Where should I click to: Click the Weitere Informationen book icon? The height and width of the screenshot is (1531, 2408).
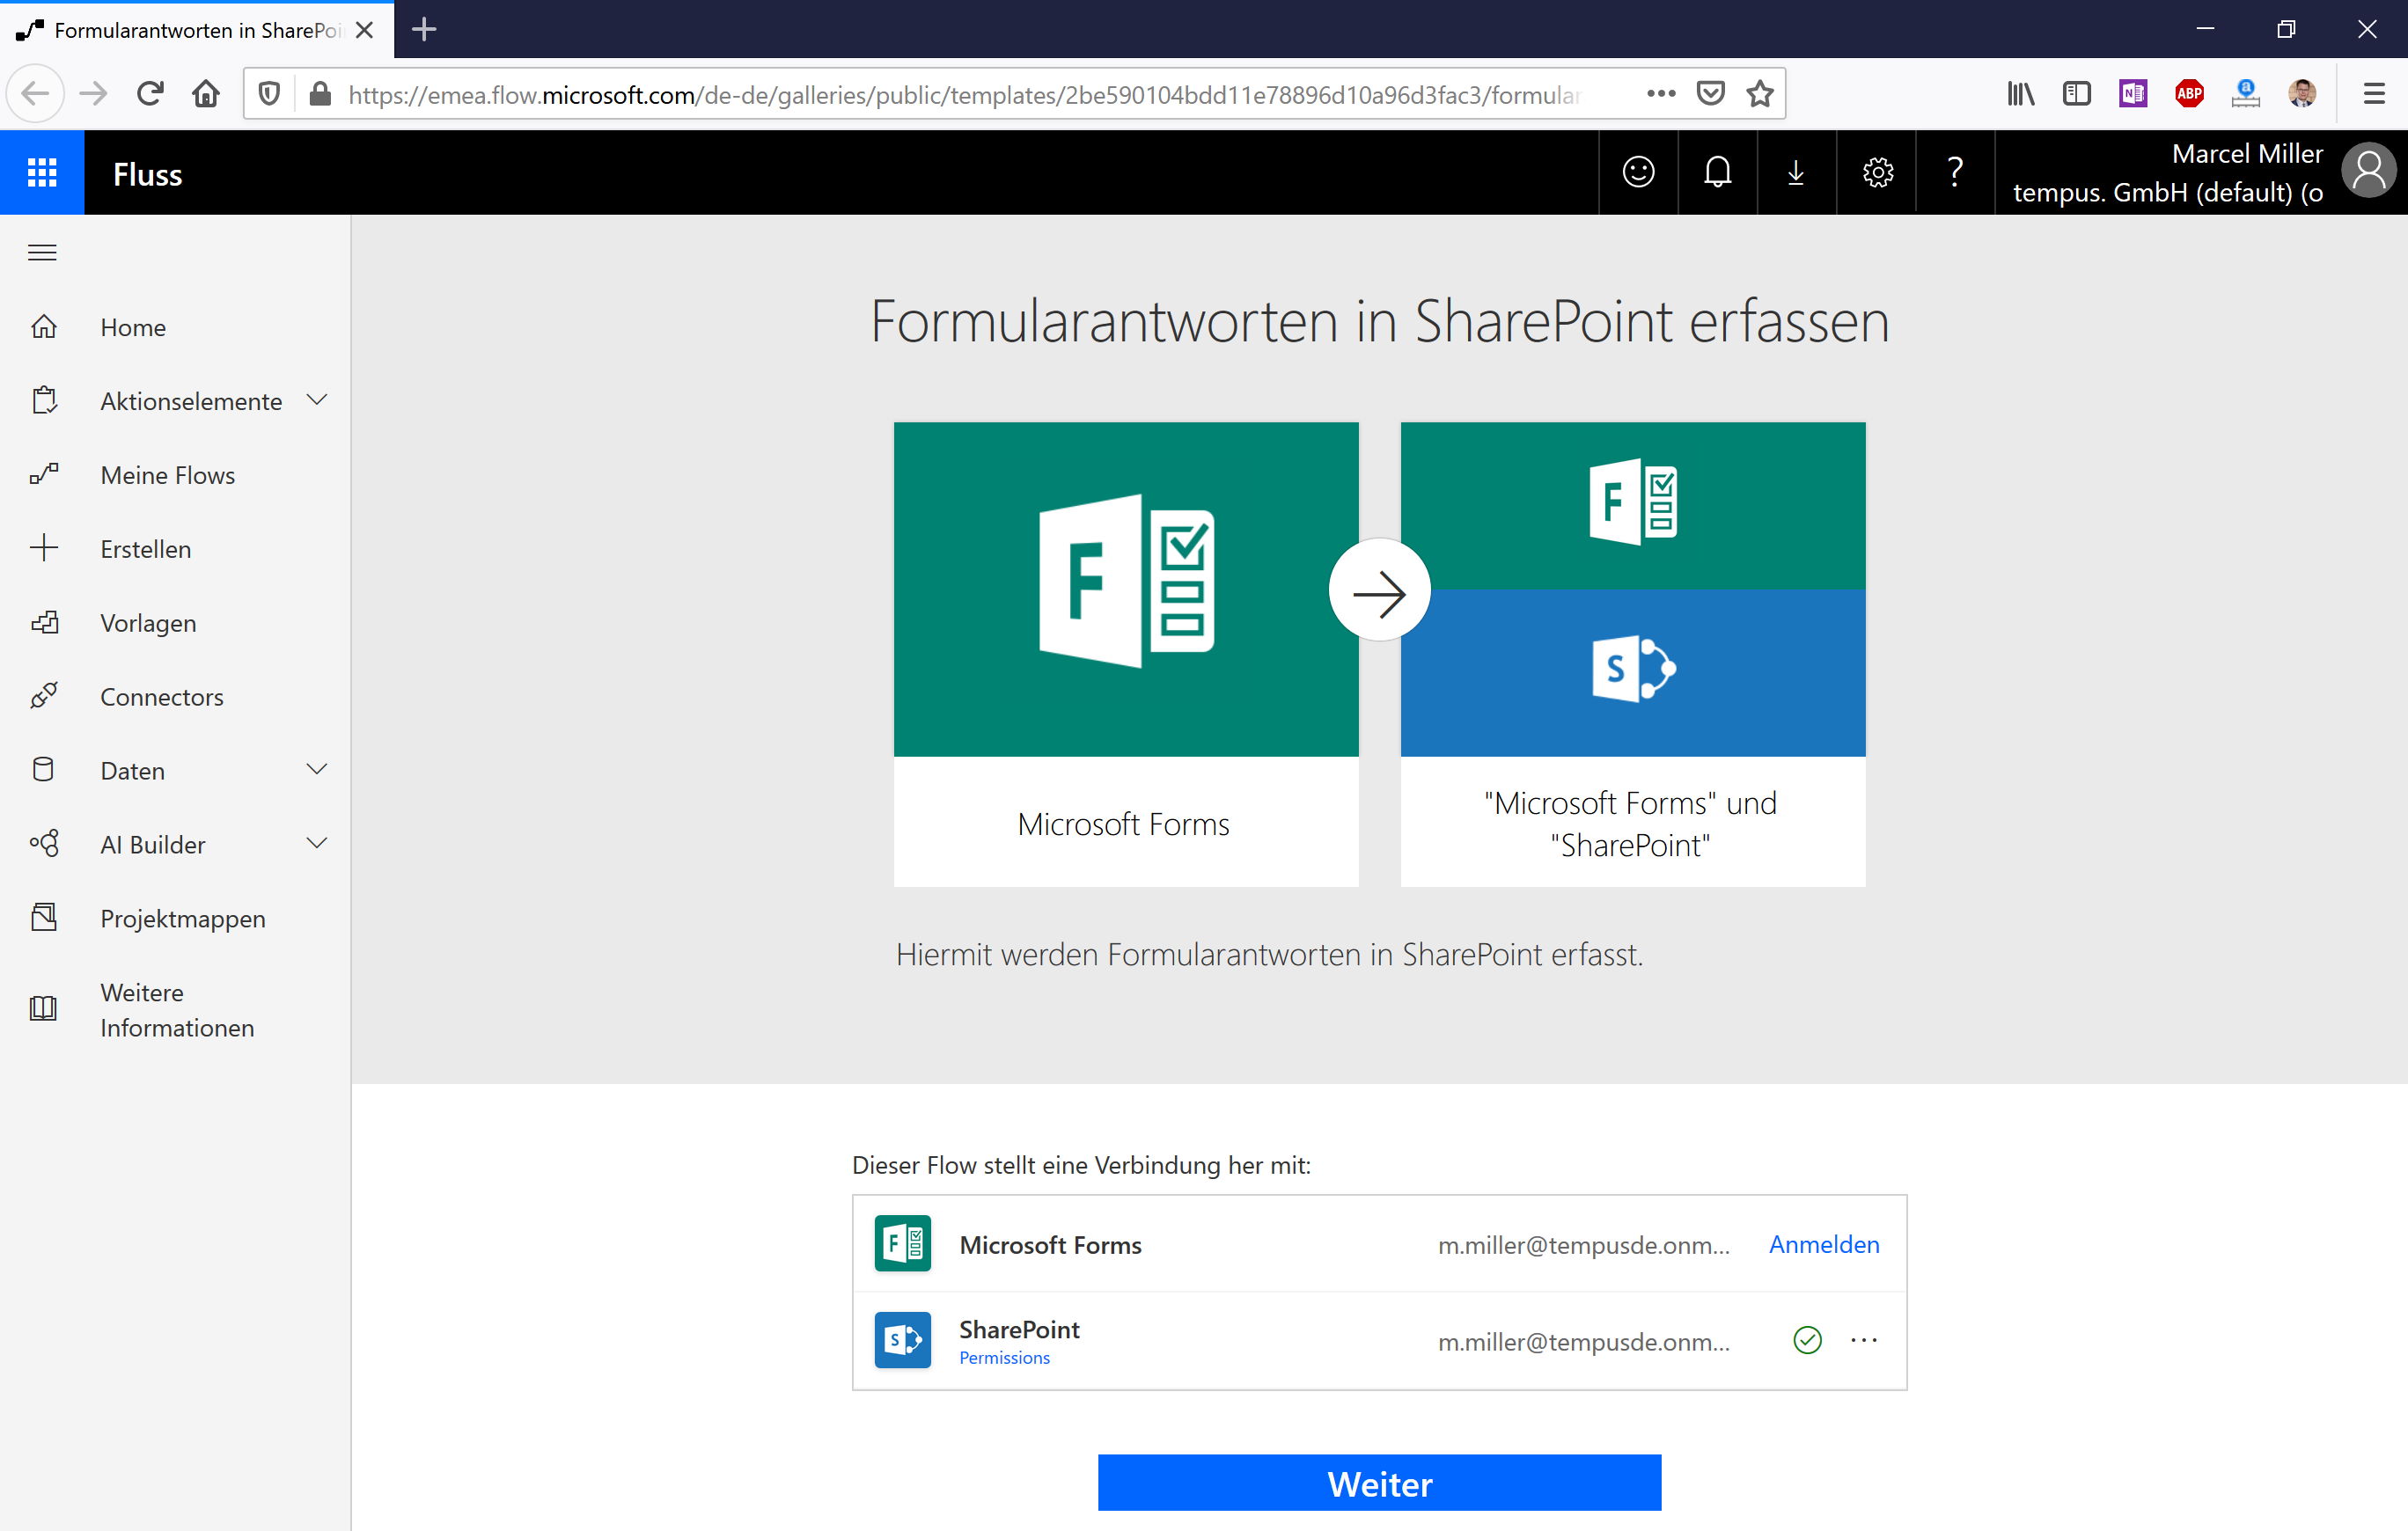pos(44,1008)
